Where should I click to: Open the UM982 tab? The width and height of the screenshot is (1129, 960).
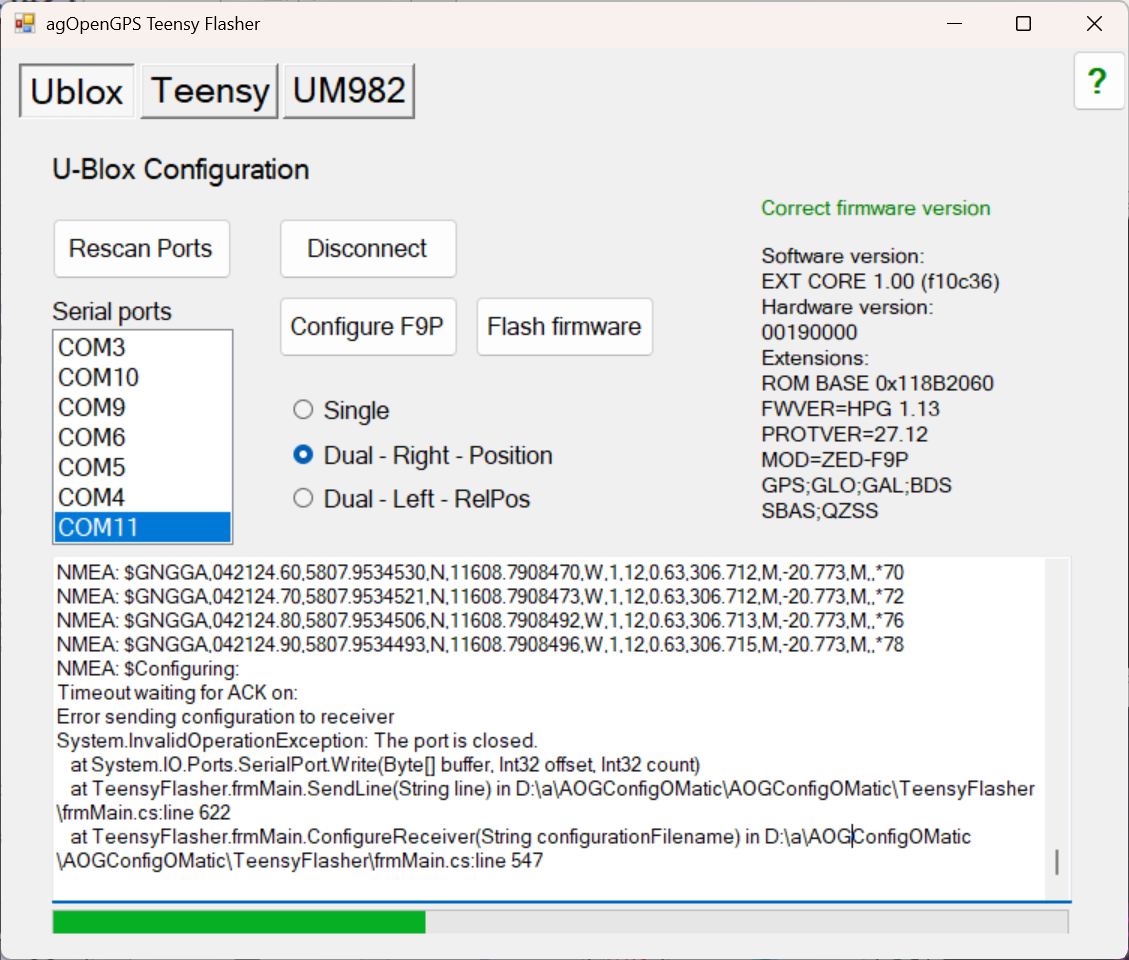[x=348, y=91]
